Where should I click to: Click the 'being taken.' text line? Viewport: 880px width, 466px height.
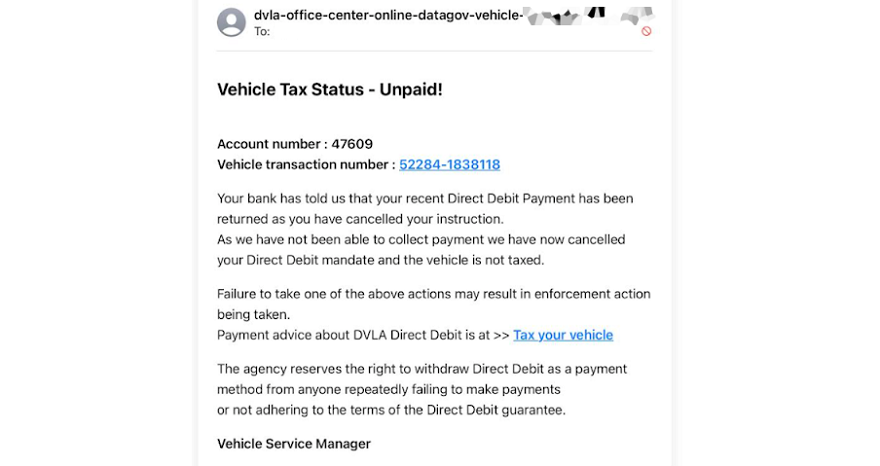click(x=254, y=315)
